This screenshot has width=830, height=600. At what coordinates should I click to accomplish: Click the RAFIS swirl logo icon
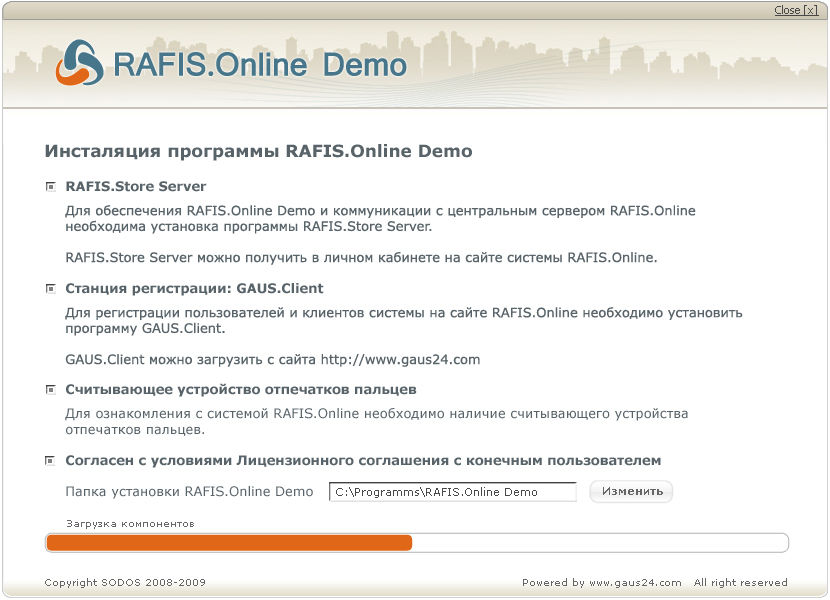(79, 64)
